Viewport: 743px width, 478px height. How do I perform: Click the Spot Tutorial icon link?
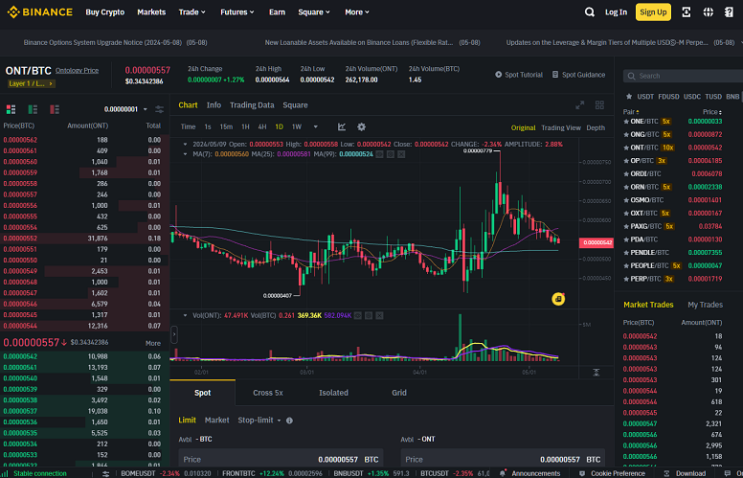pos(519,75)
